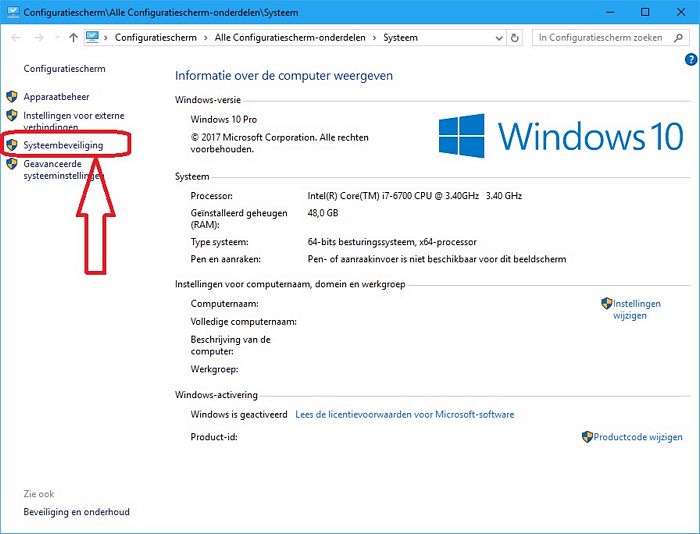
Task: Select Systeem breadcrumb segment
Action: (400, 38)
